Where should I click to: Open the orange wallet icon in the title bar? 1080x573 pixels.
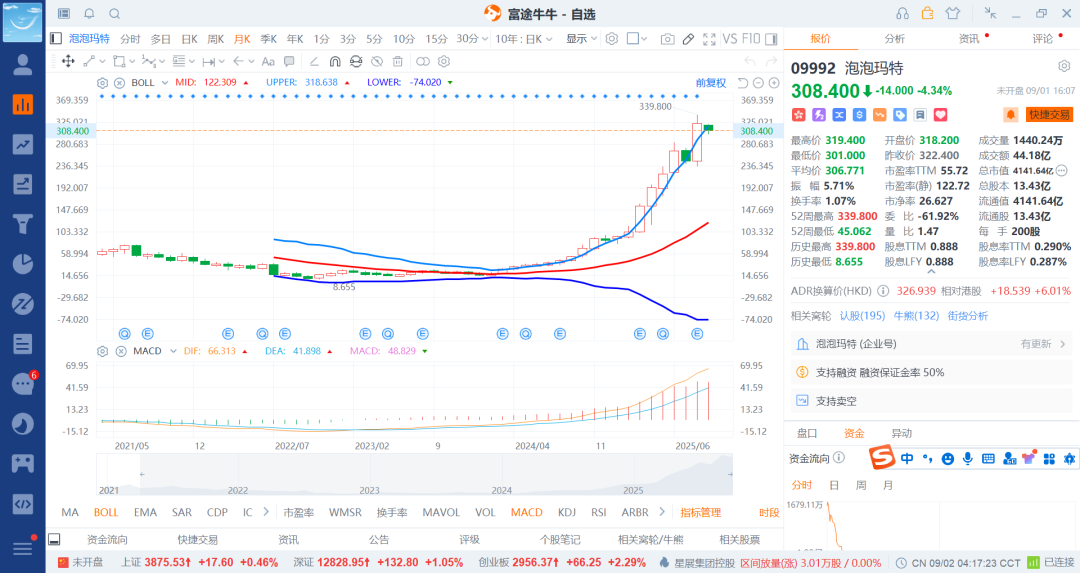(927, 13)
